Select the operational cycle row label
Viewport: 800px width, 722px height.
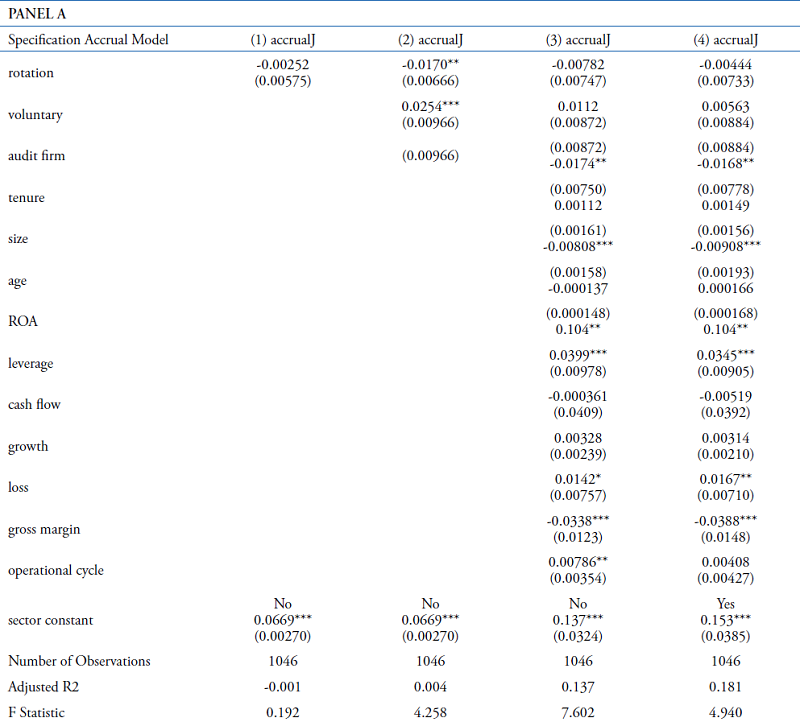tap(56, 570)
